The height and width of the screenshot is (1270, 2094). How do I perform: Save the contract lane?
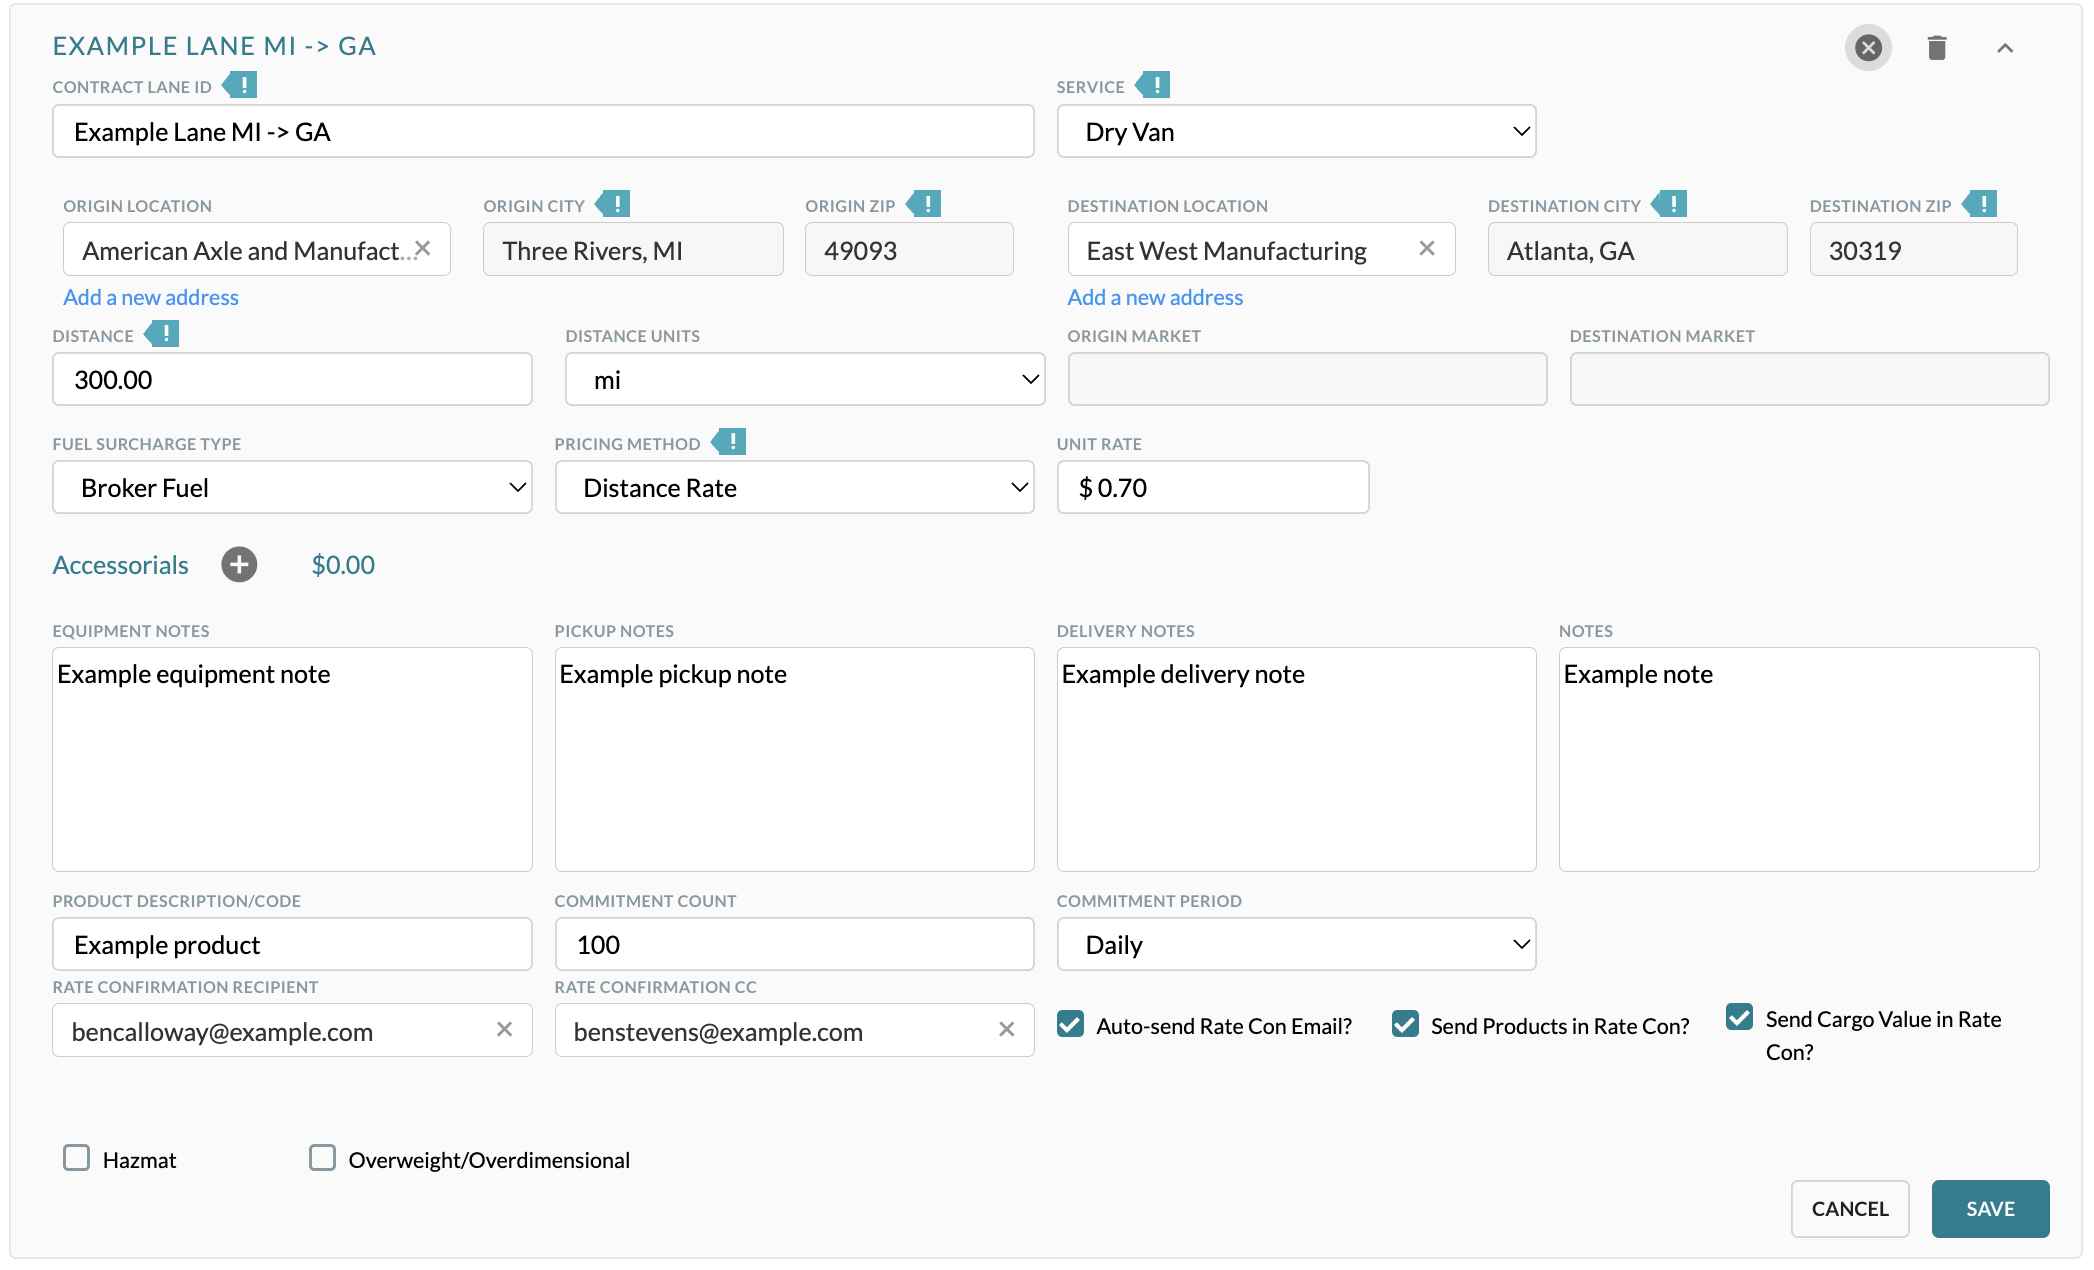pyautogui.click(x=1990, y=1209)
